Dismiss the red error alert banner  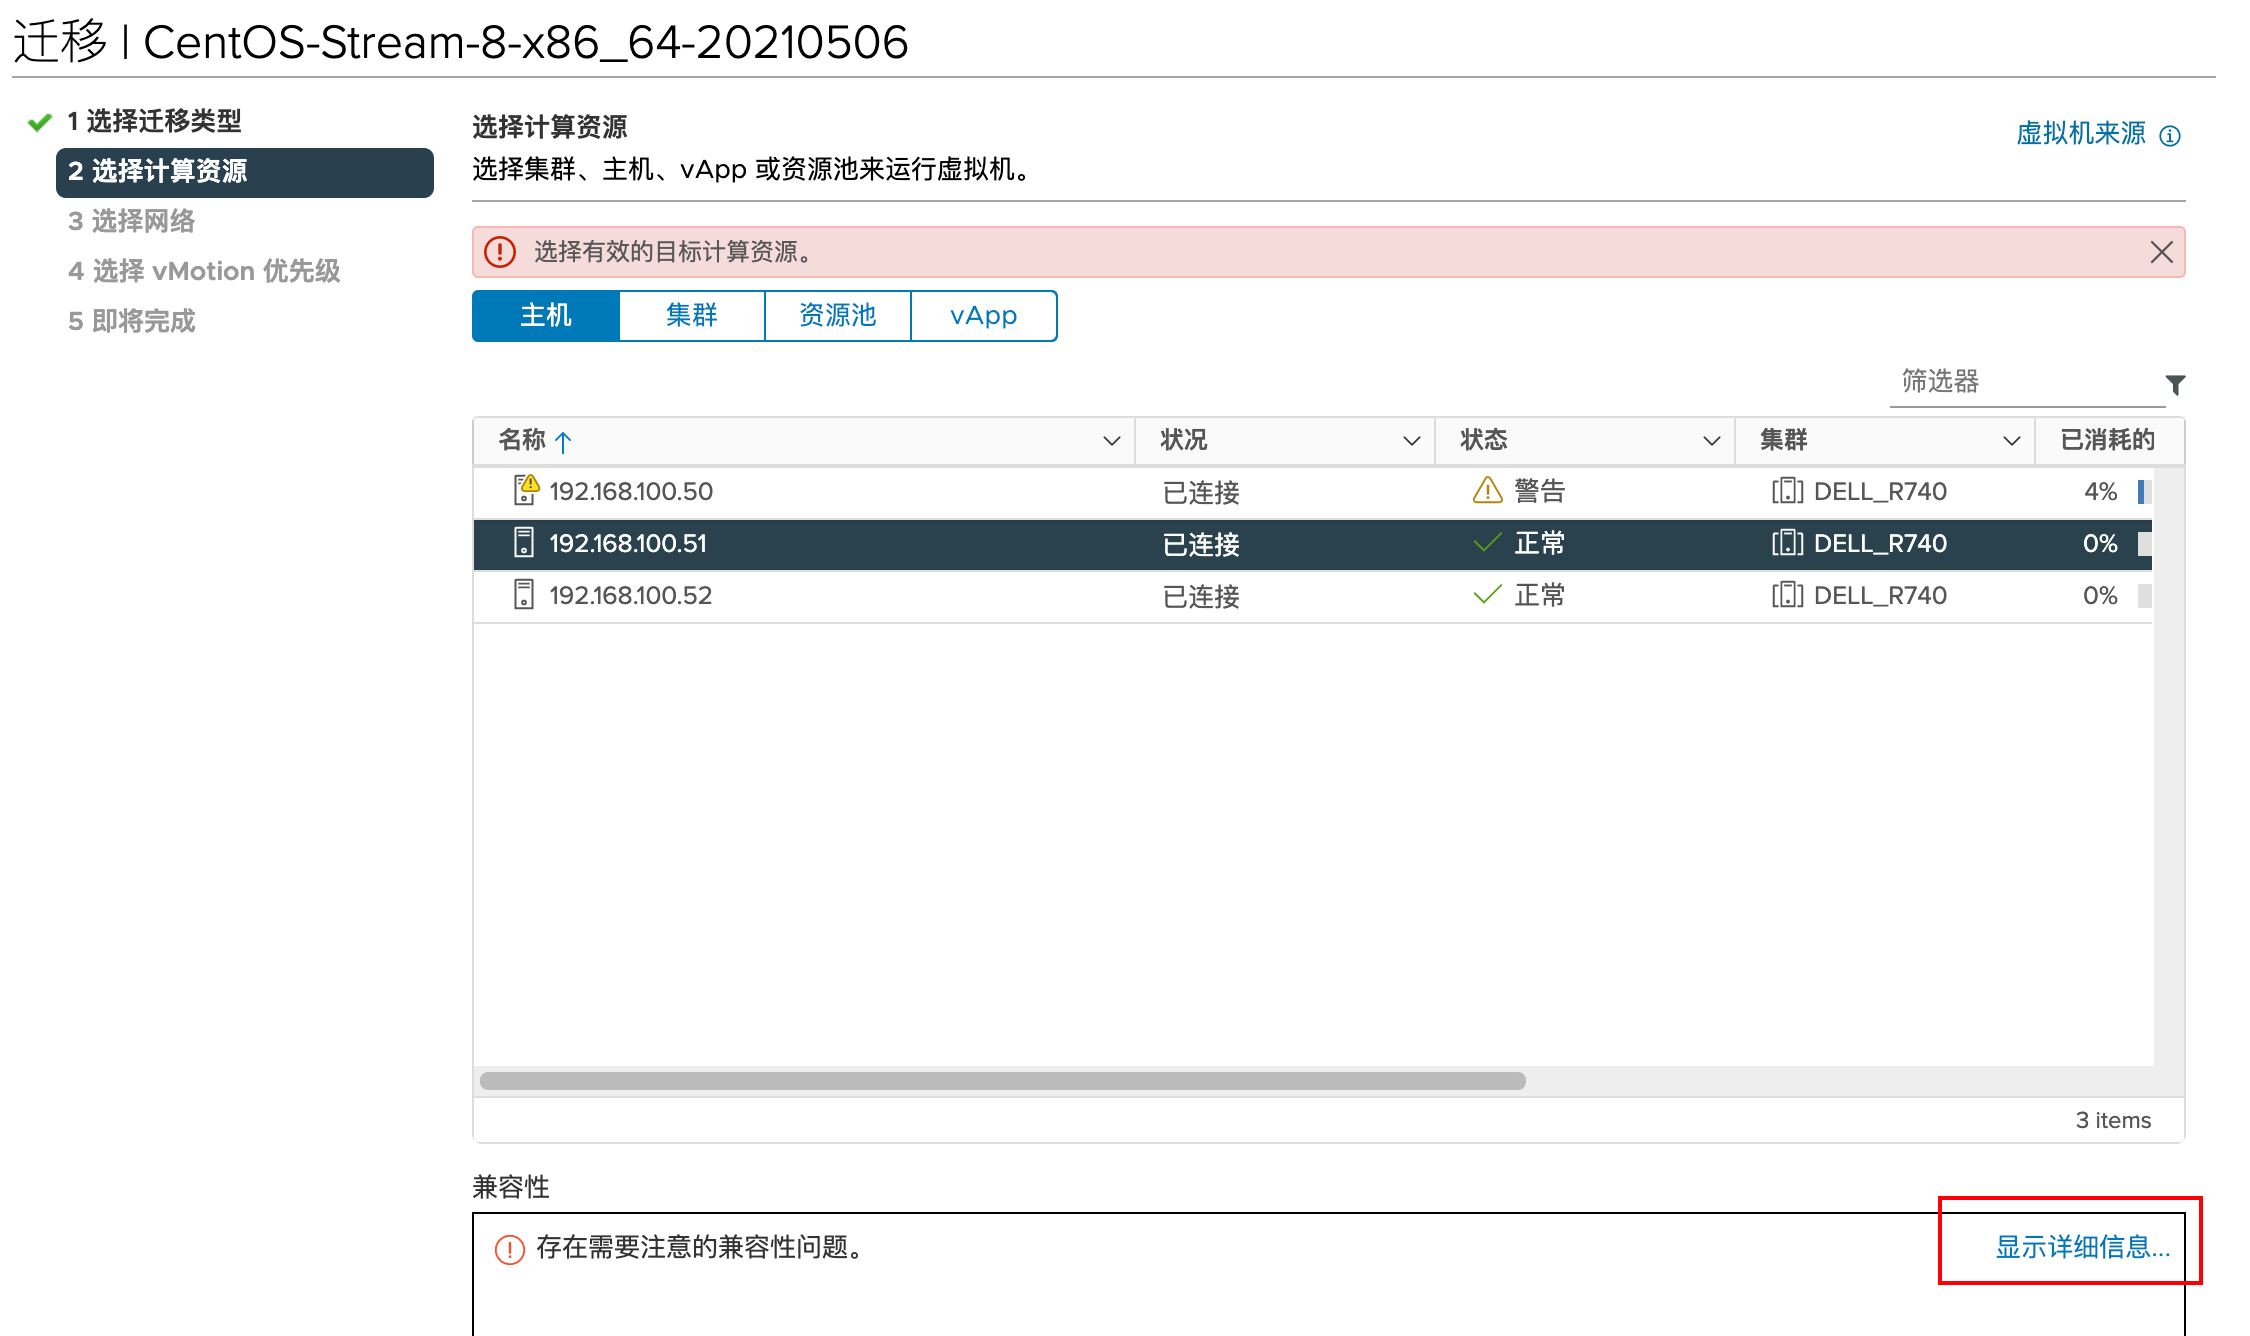pos(2161,252)
